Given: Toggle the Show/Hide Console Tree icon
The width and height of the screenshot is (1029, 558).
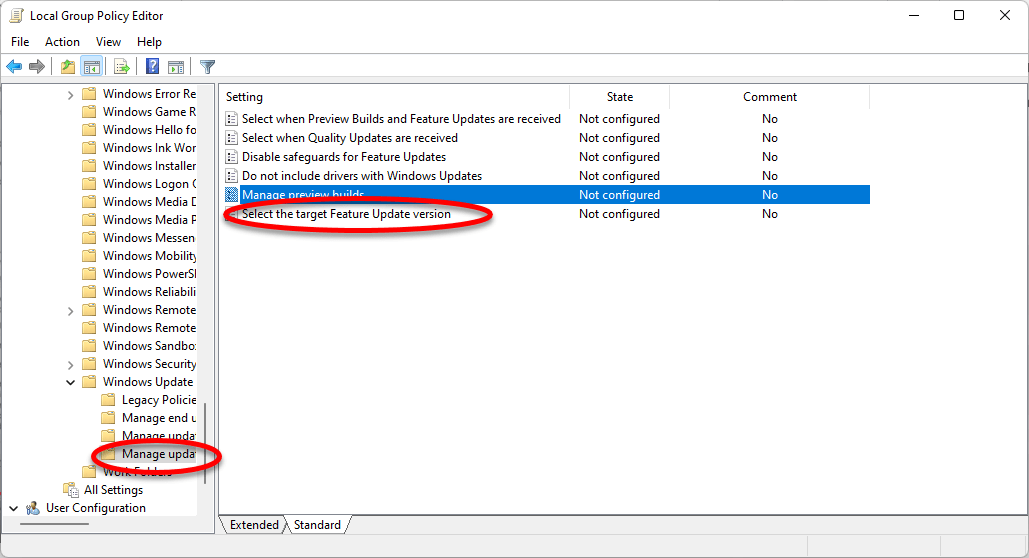Looking at the screenshot, I should tap(92, 66).
